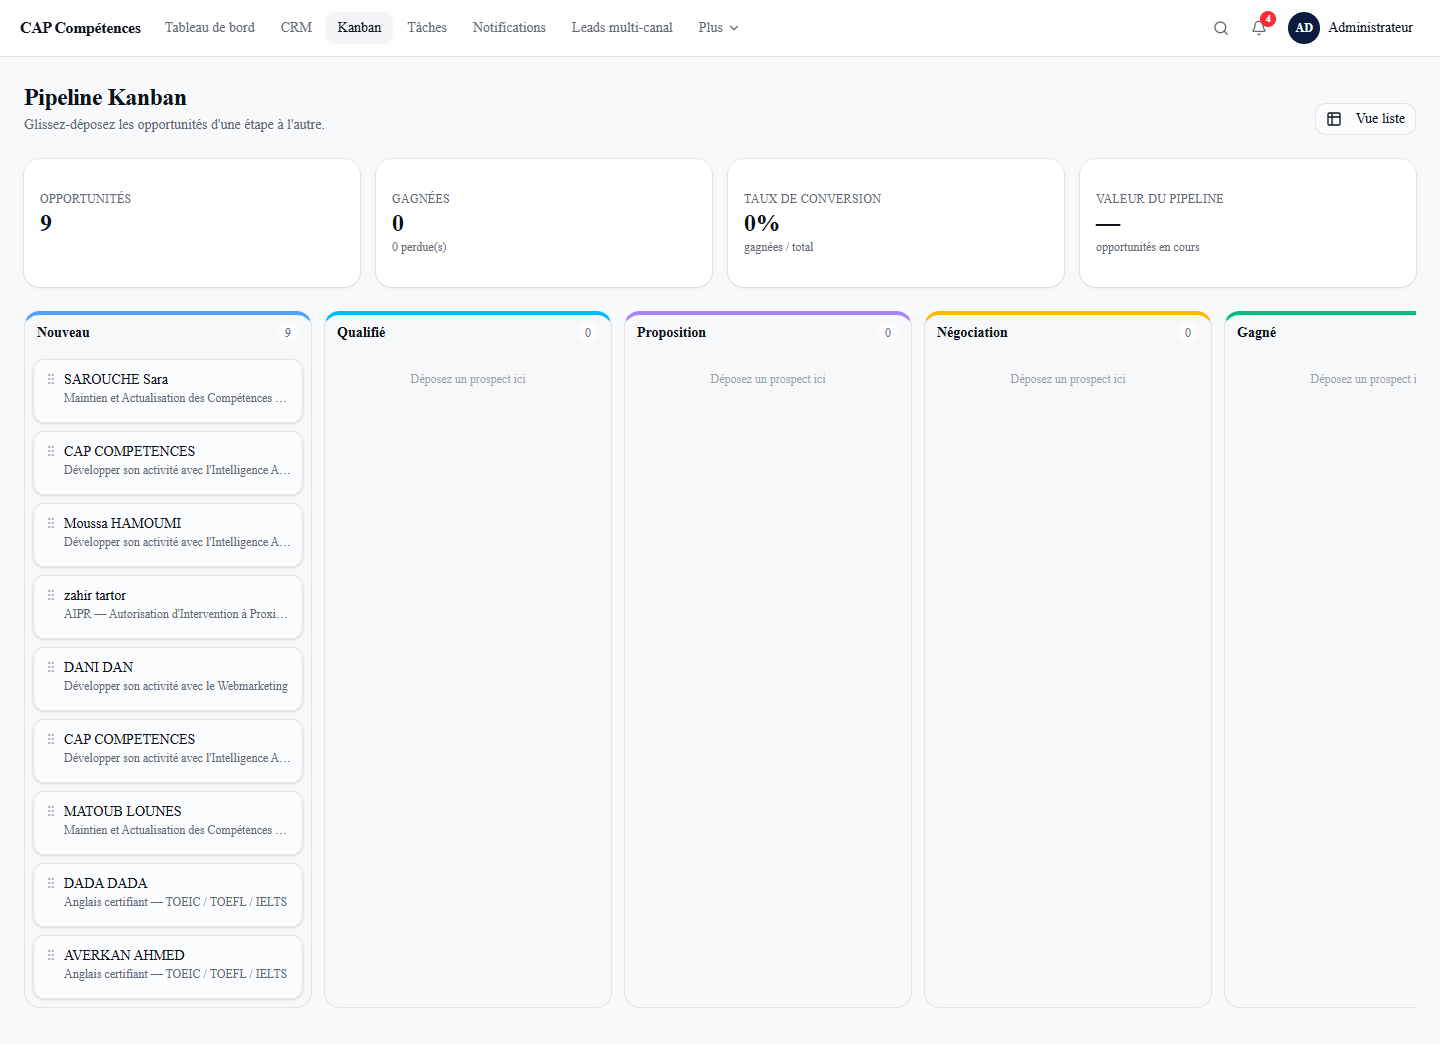The width and height of the screenshot is (1440, 1044).
Task: Grab drag handle on Moussa HAMOUMI card
Action: tap(51, 523)
